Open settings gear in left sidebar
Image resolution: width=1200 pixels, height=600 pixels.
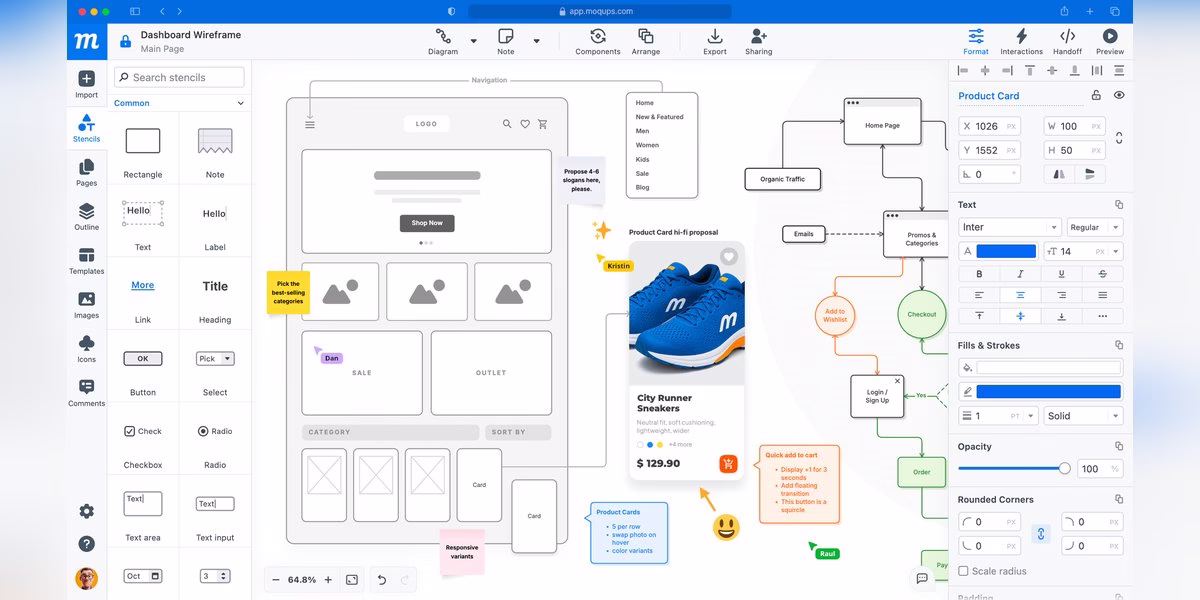tap(87, 511)
